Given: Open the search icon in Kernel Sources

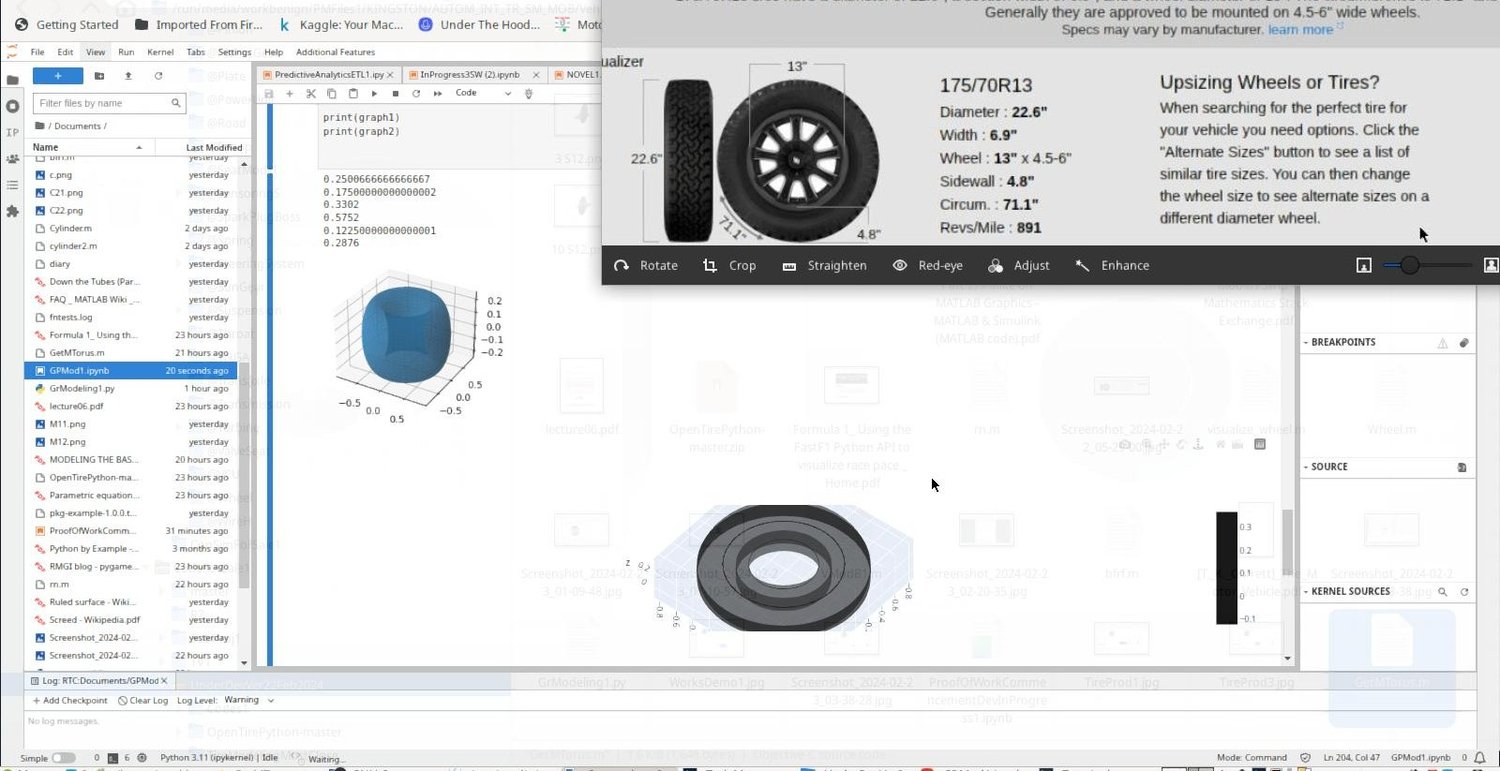Looking at the screenshot, I should pyautogui.click(x=1443, y=592).
